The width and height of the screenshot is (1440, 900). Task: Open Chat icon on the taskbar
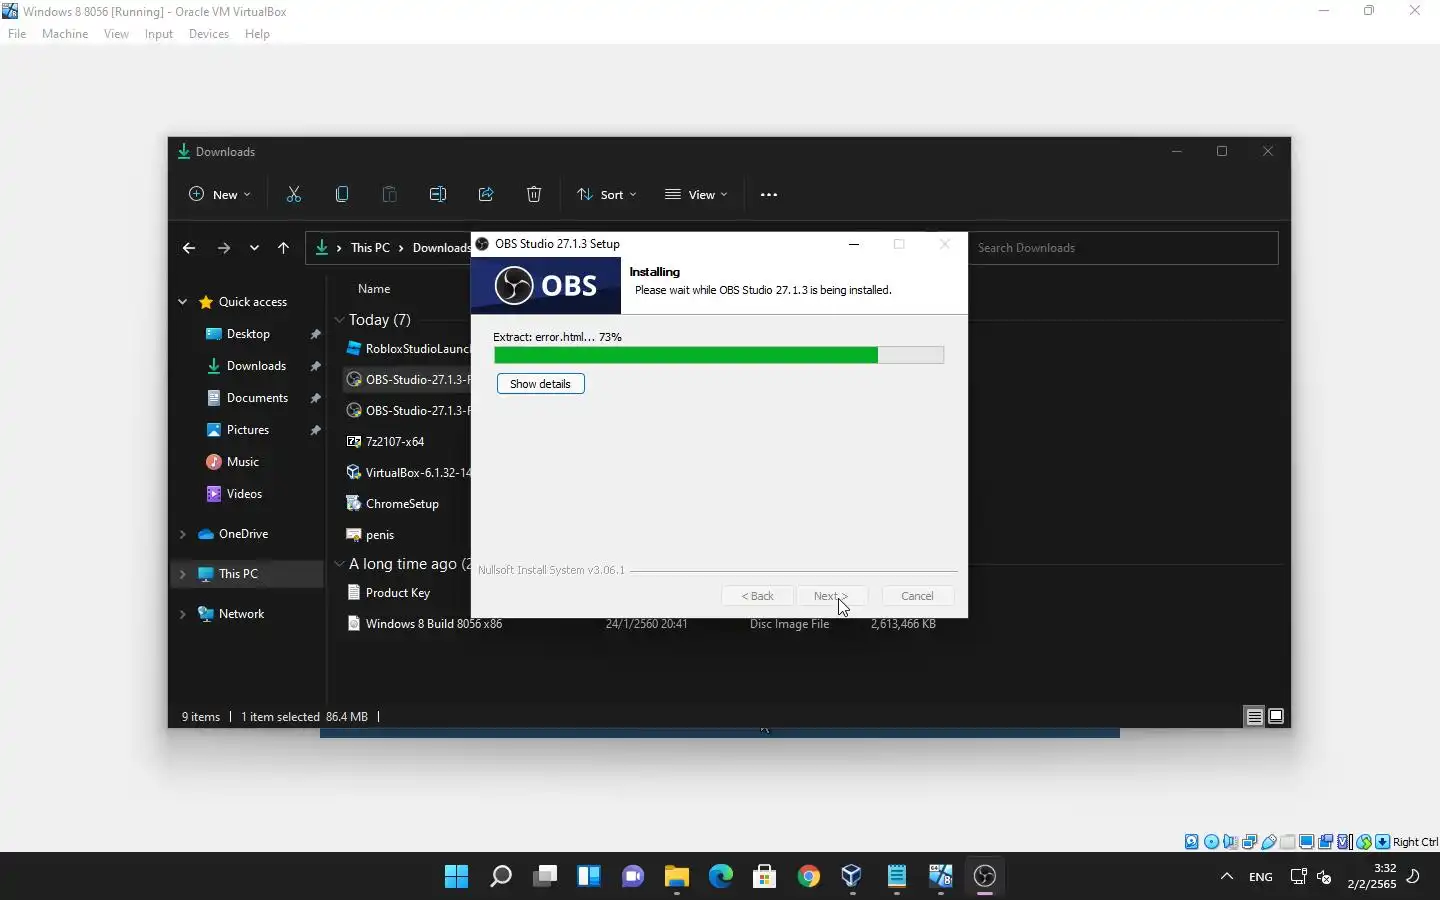tap(633, 877)
